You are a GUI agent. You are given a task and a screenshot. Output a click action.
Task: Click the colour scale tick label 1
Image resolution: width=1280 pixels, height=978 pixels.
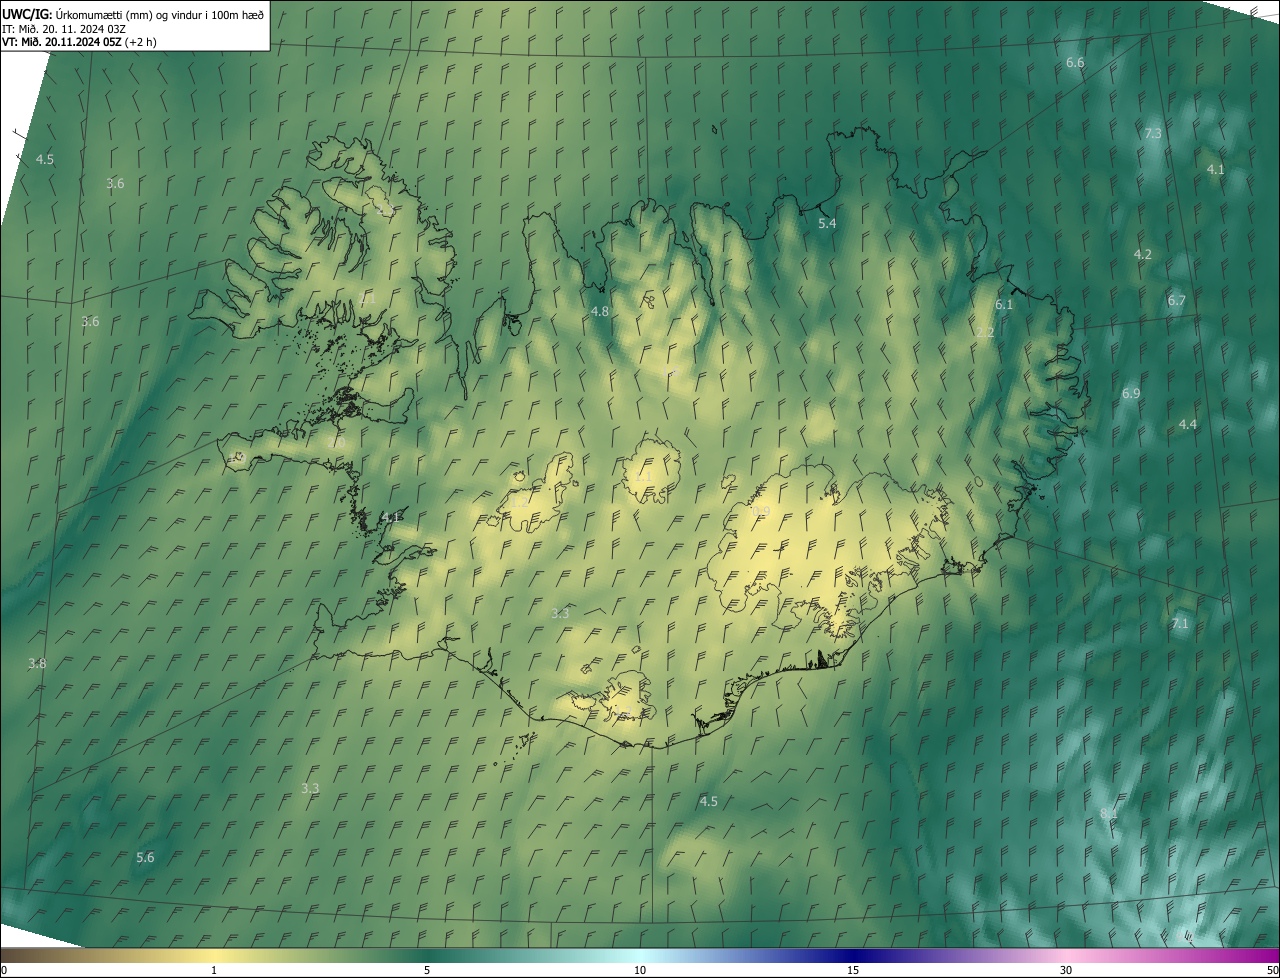pos(214,970)
